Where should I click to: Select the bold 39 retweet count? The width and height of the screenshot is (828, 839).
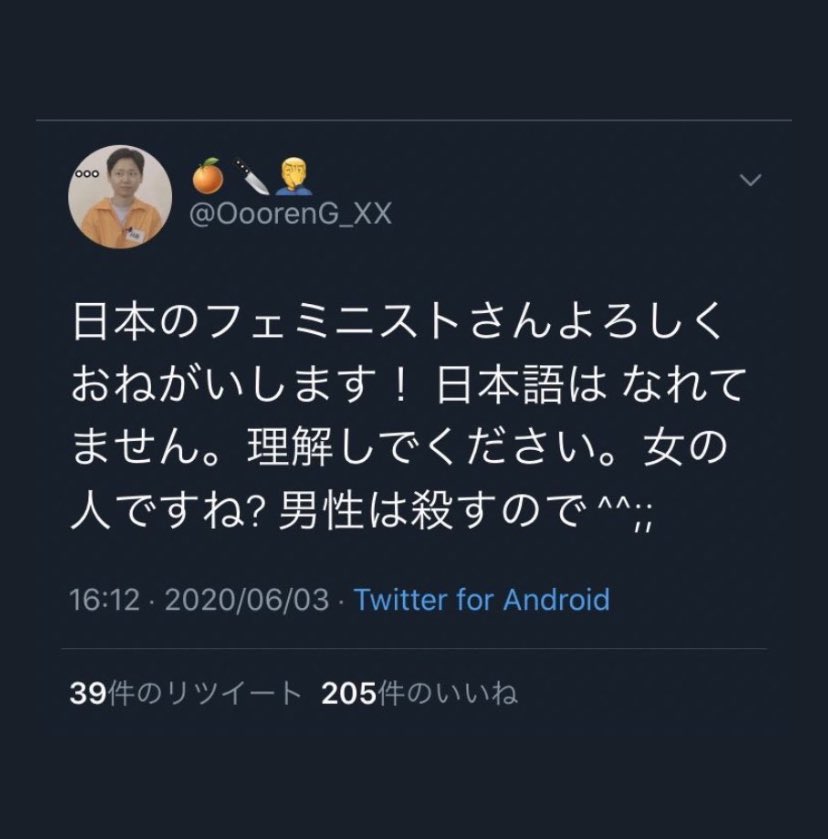(x=88, y=693)
